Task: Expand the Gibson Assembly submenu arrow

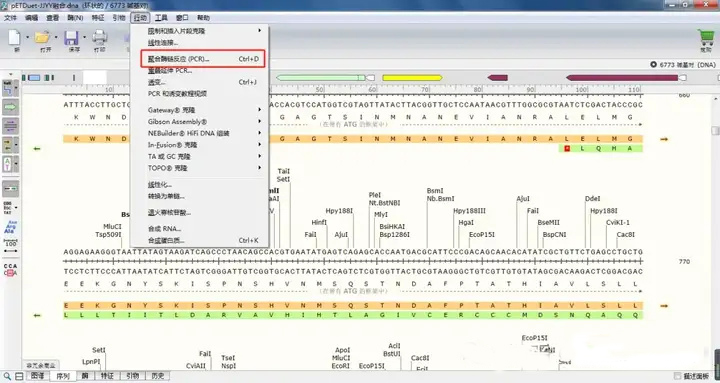Action: [259, 122]
